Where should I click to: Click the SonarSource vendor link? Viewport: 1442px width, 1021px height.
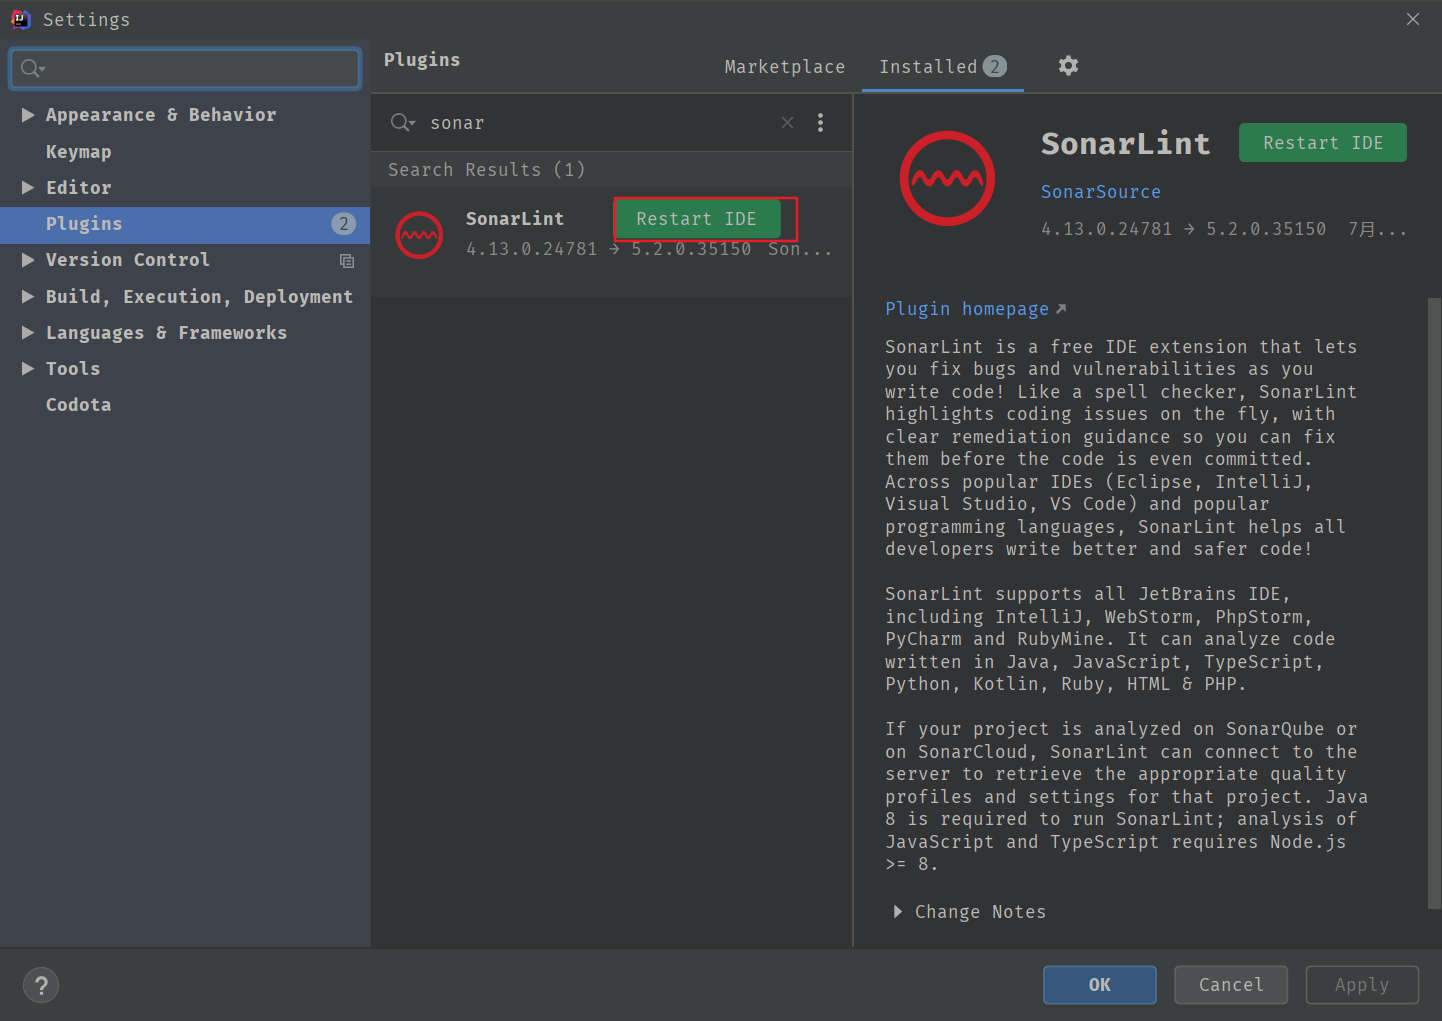1101,191
